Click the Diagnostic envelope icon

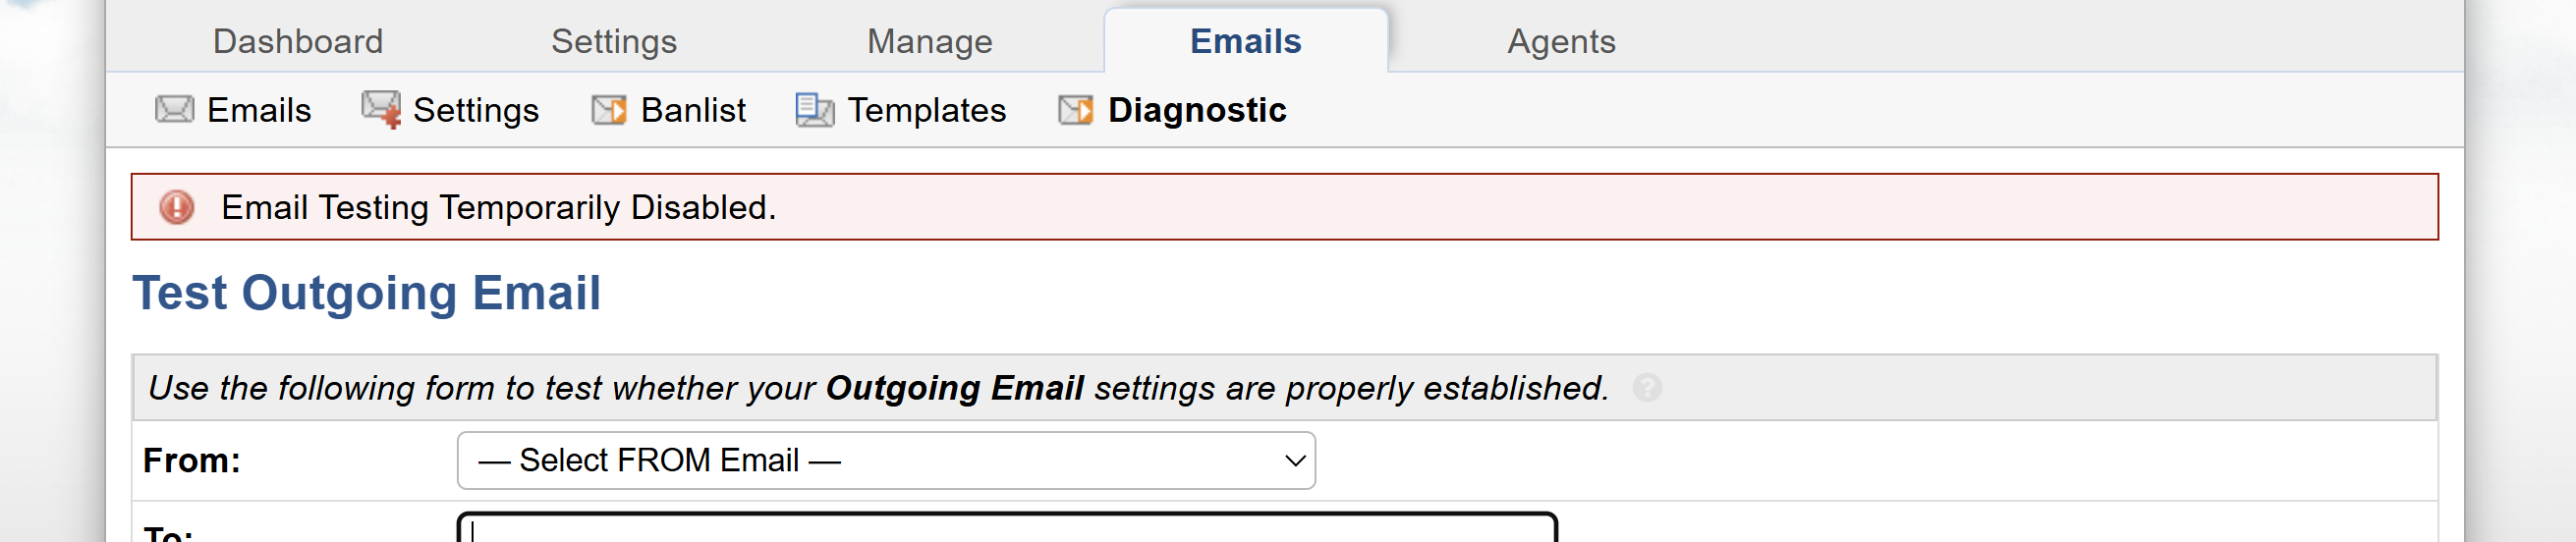tap(1075, 109)
